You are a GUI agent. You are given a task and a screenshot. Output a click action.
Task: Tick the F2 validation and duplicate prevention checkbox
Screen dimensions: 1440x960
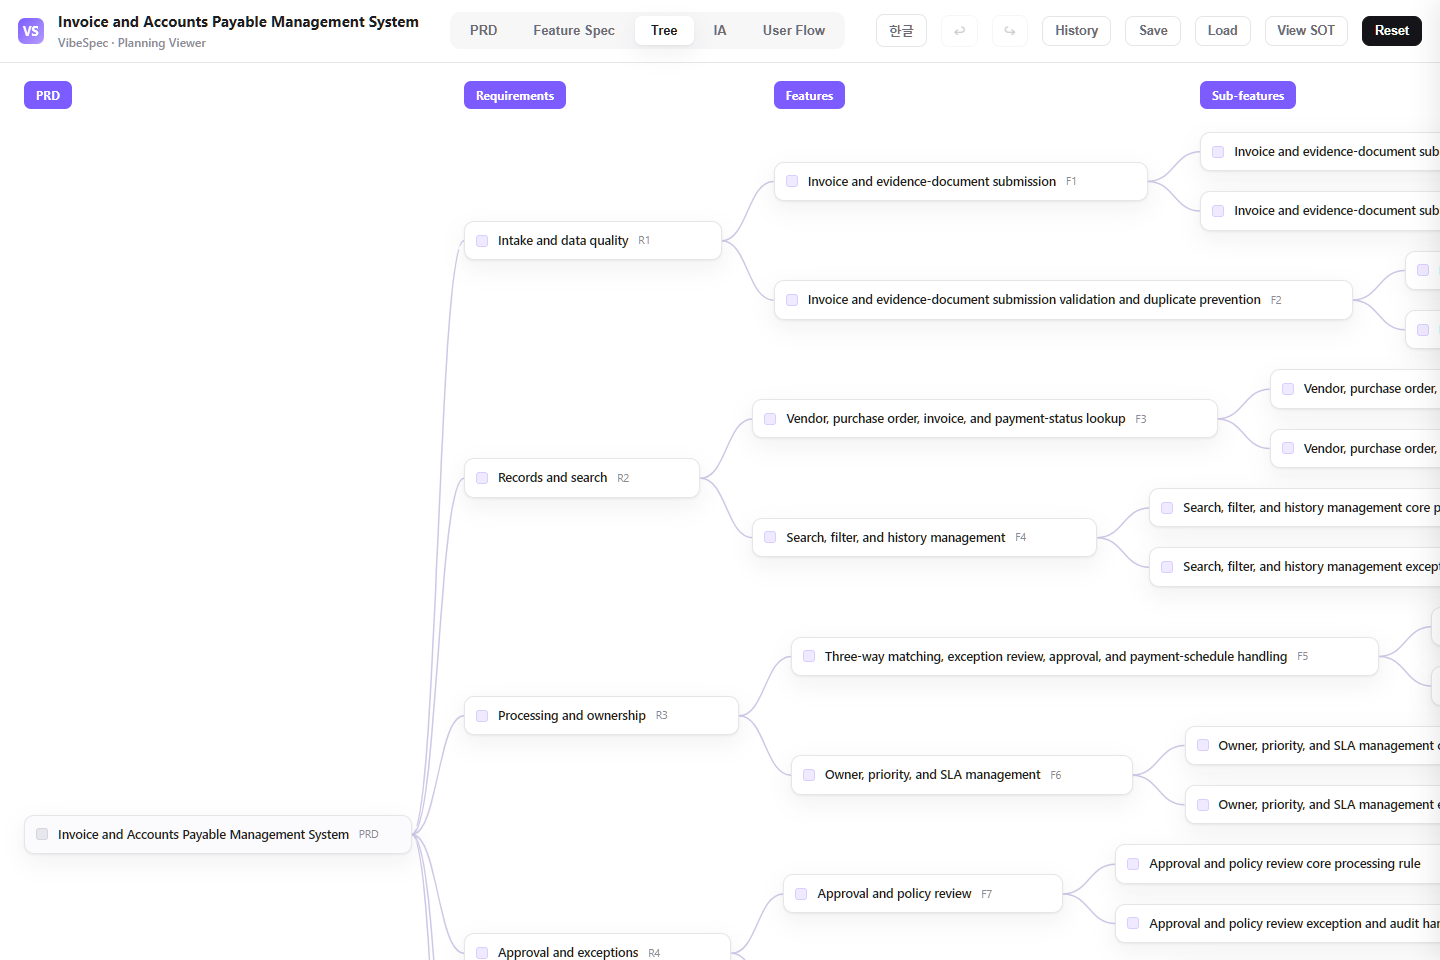(x=792, y=300)
